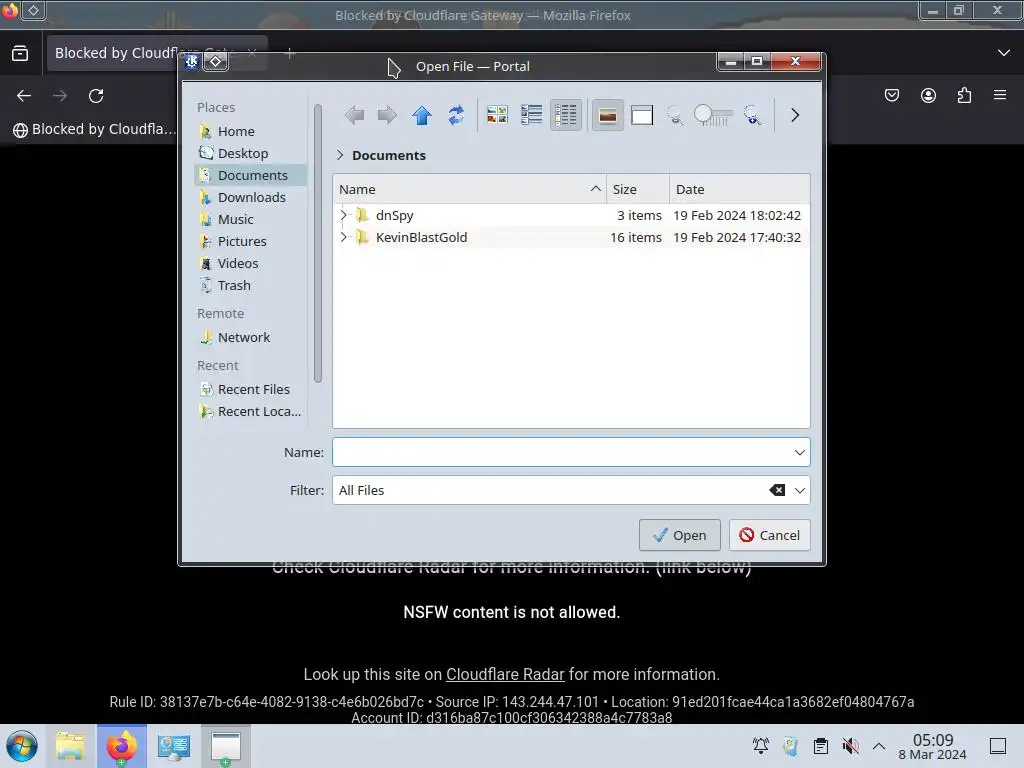Switch to Compact list view
1024x768 pixels.
click(x=532, y=116)
